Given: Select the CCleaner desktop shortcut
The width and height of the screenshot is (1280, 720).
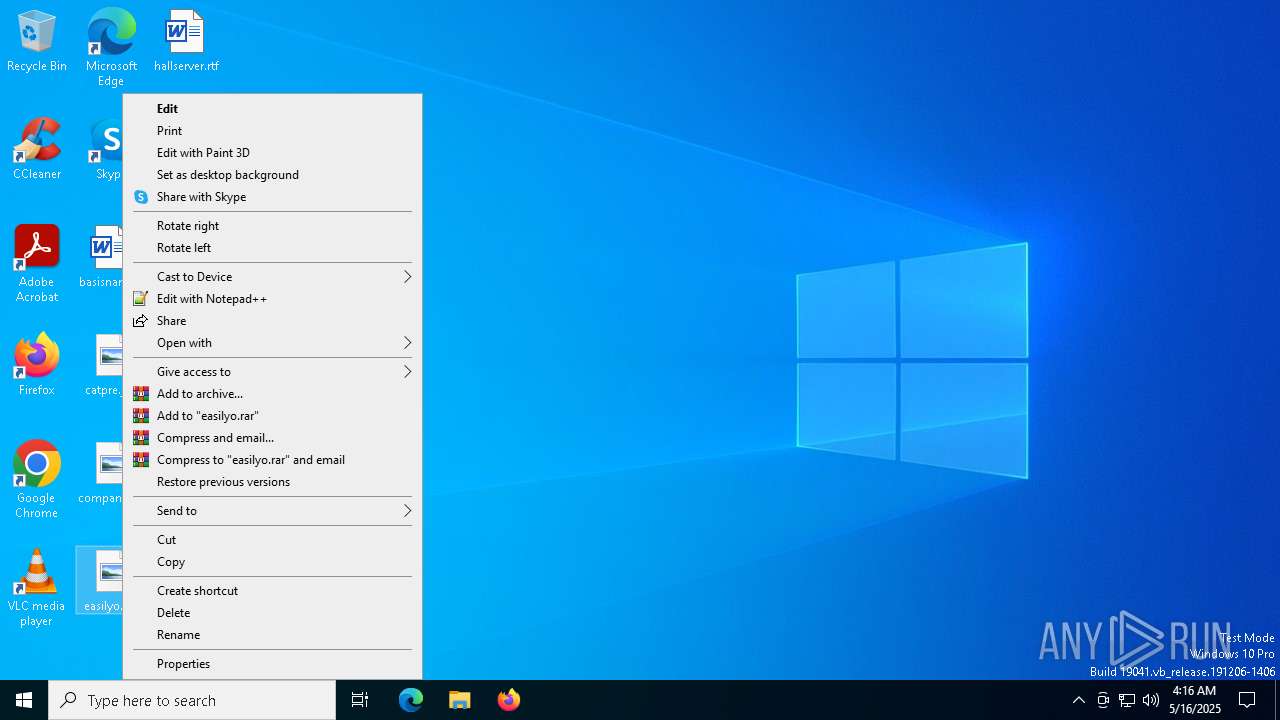Looking at the screenshot, I should tap(37, 150).
